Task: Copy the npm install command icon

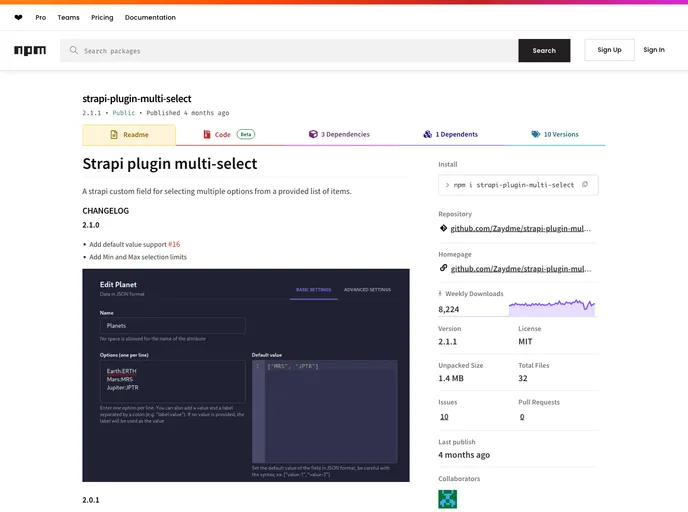Action: pyautogui.click(x=585, y=185)
